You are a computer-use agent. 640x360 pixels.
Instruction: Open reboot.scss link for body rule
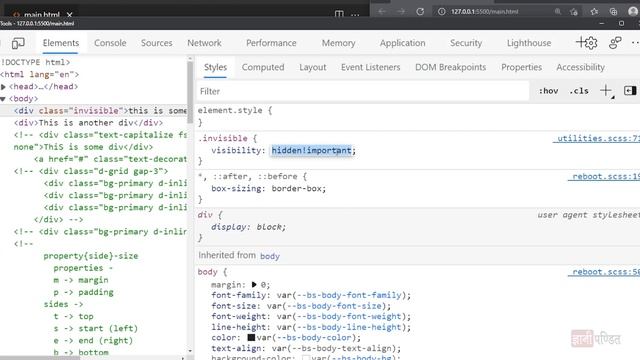tap(604, 272)
